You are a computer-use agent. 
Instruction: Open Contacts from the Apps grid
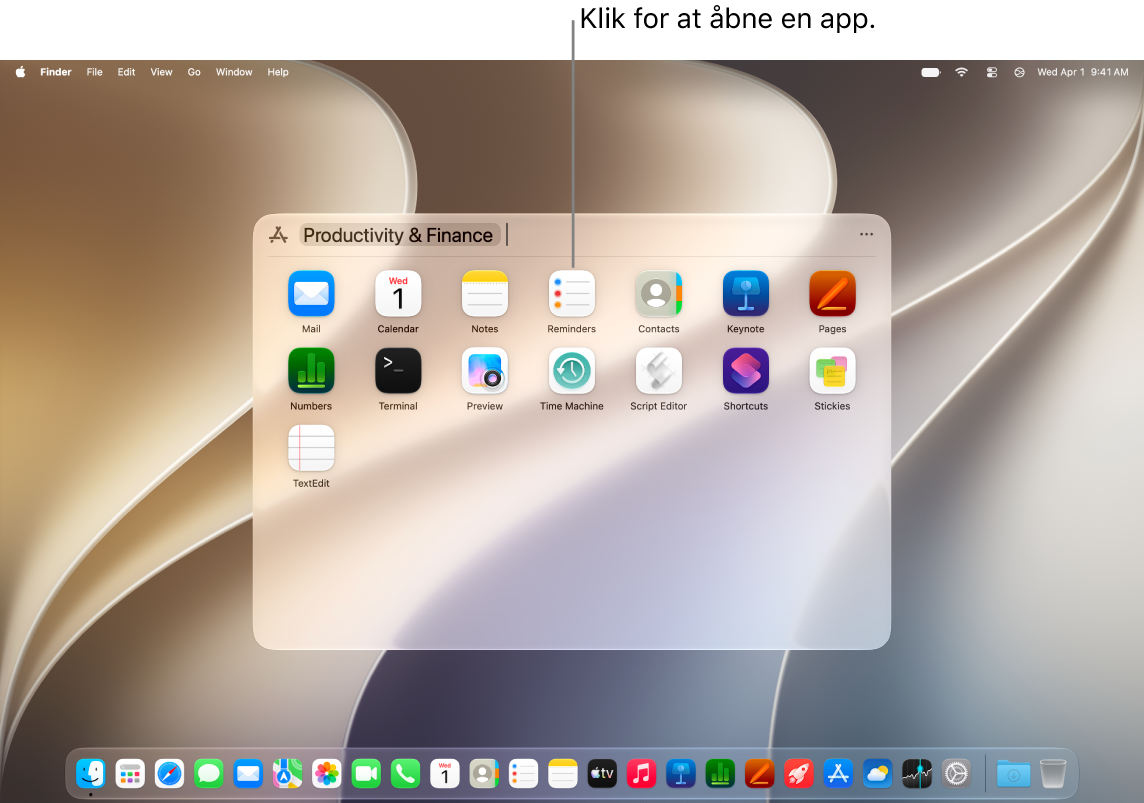(x=658, y=293)
